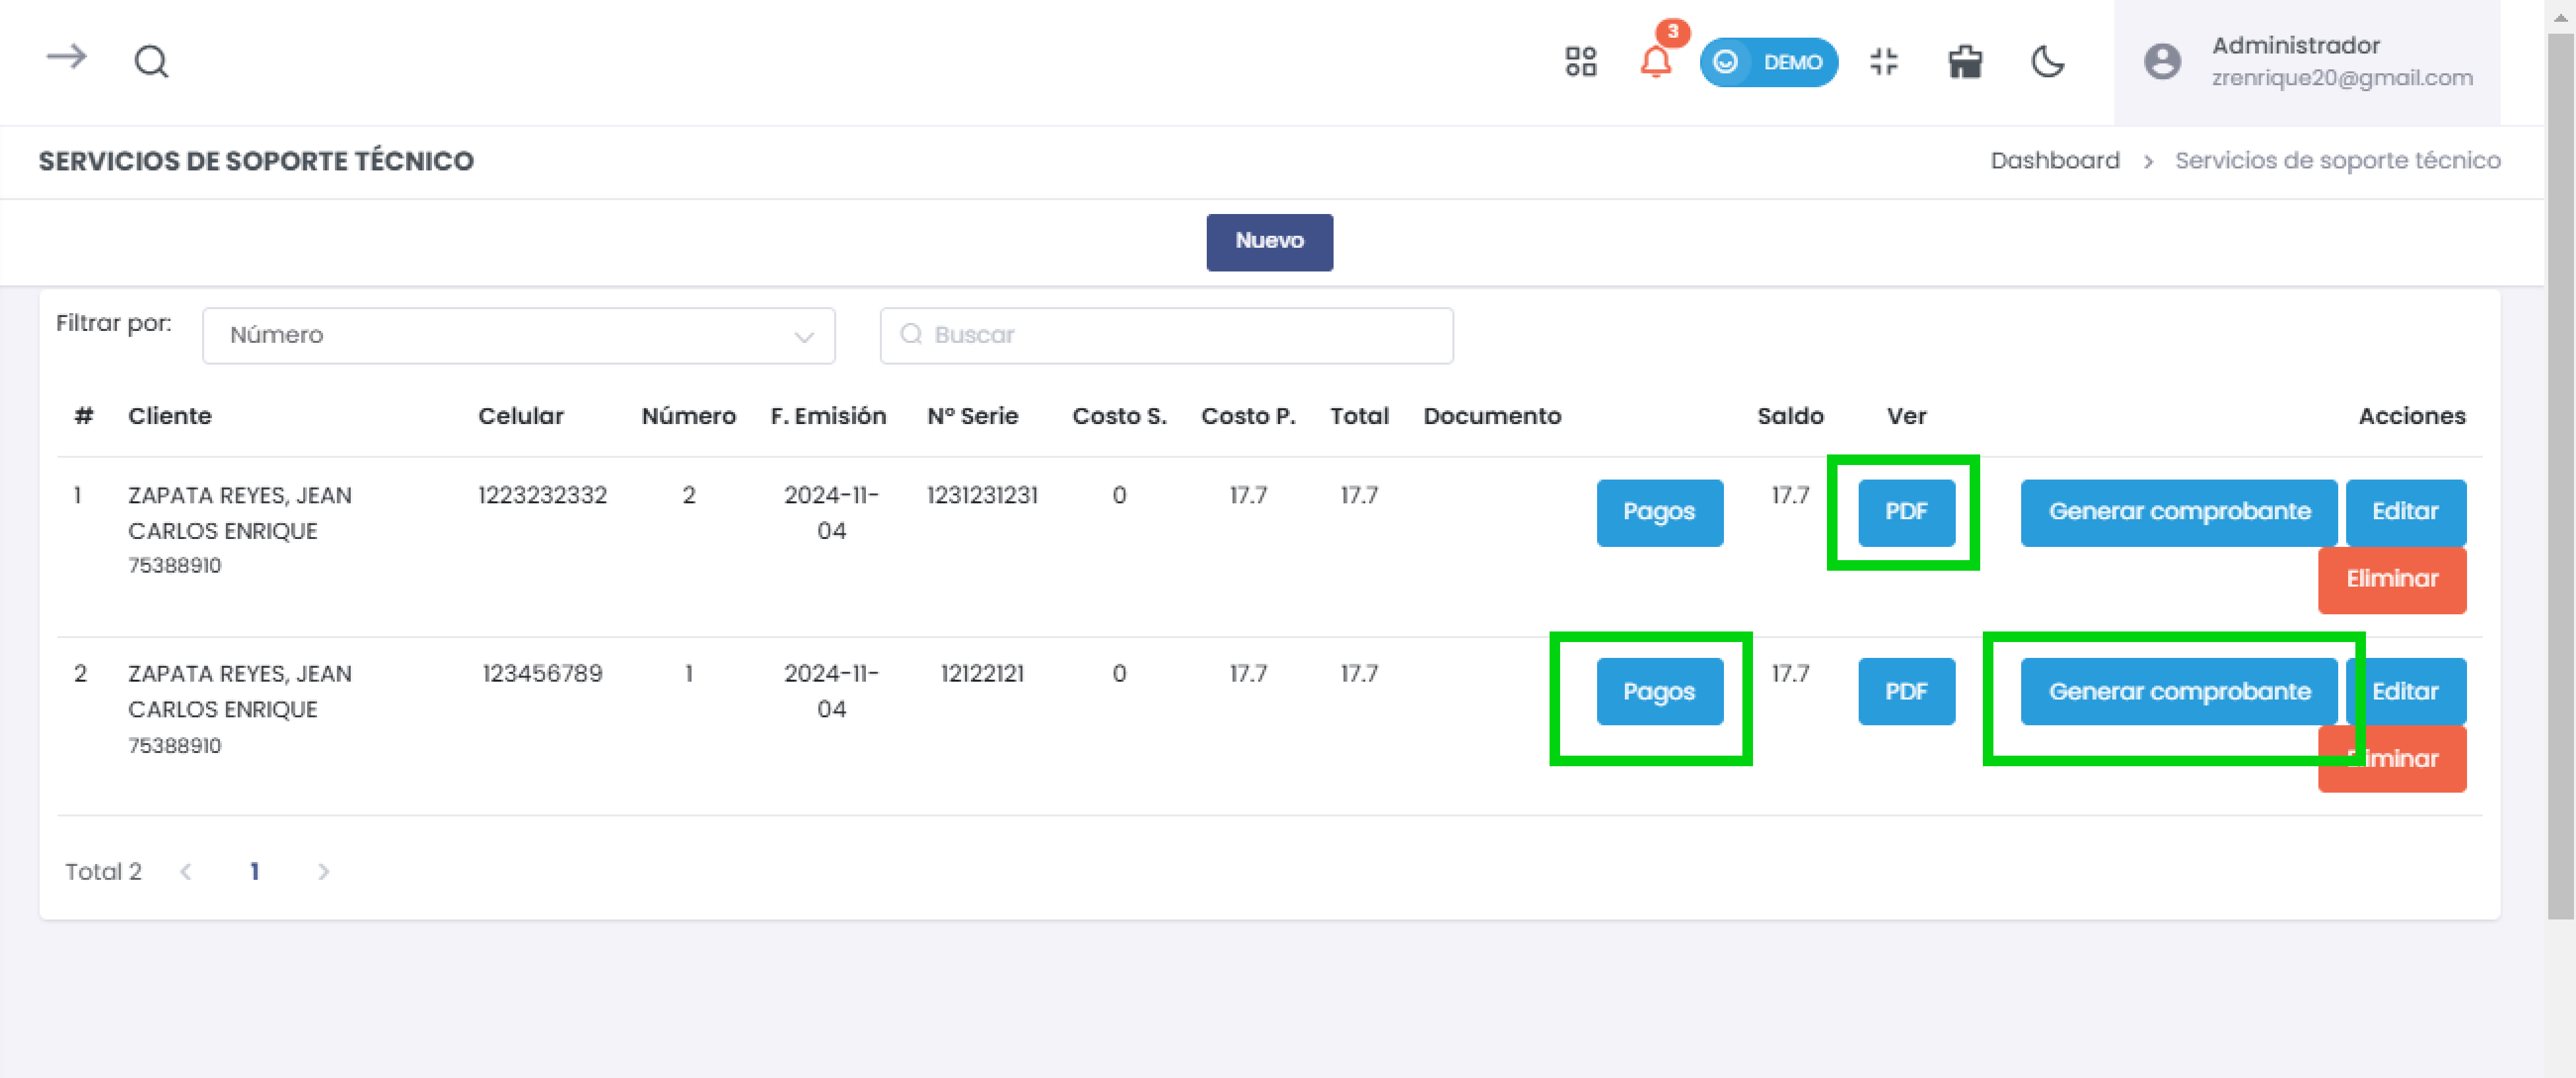This screenshot has height=1078, width=2576.
Task: Open the Número filter dropdown
Action: (518, 335)
